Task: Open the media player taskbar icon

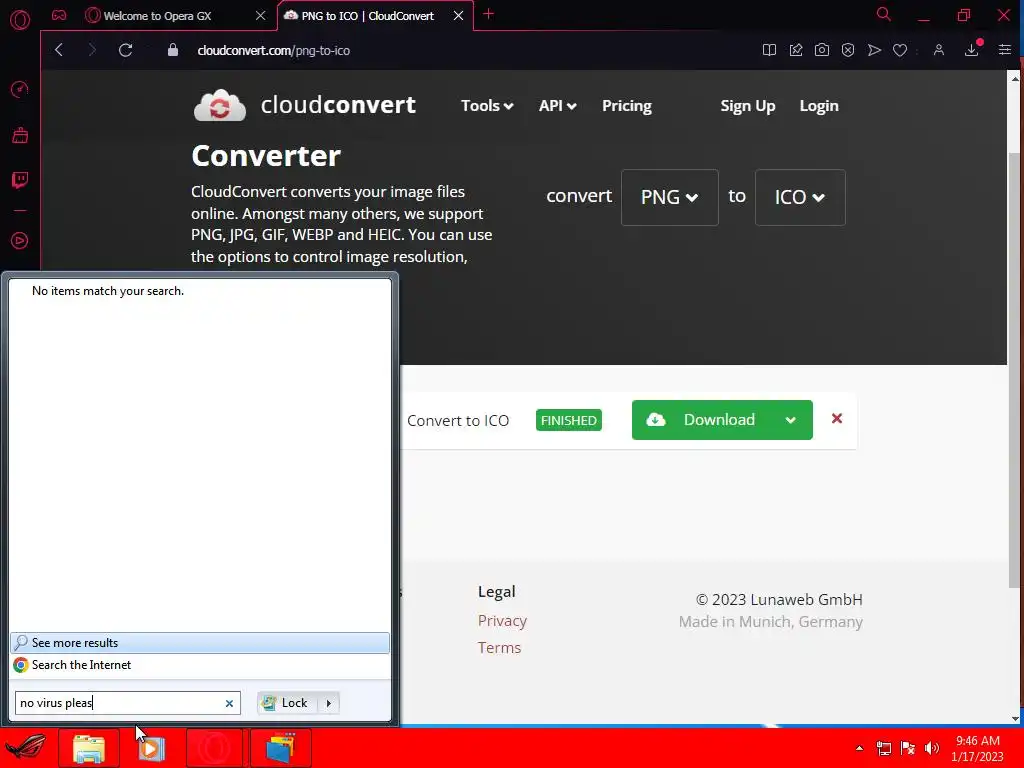Action: [x=151, y=748]
